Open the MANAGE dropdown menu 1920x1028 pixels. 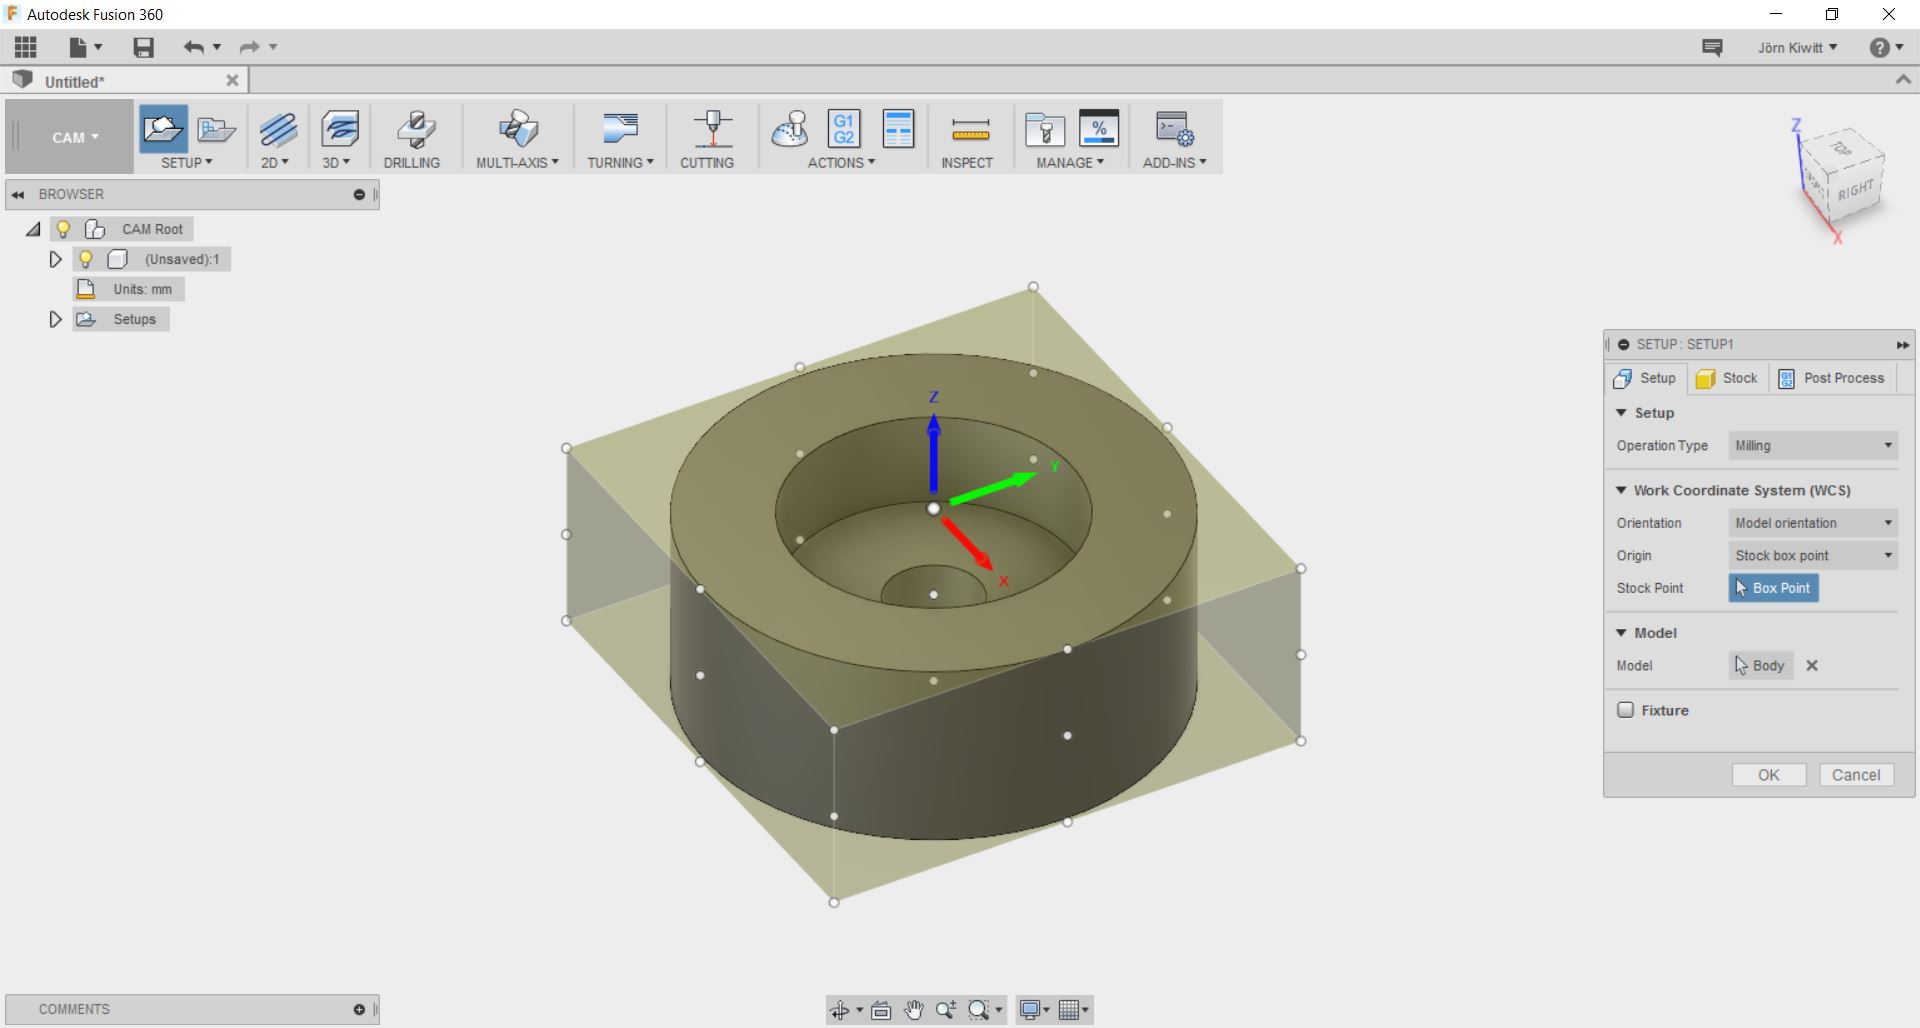tap(1070, 162)
